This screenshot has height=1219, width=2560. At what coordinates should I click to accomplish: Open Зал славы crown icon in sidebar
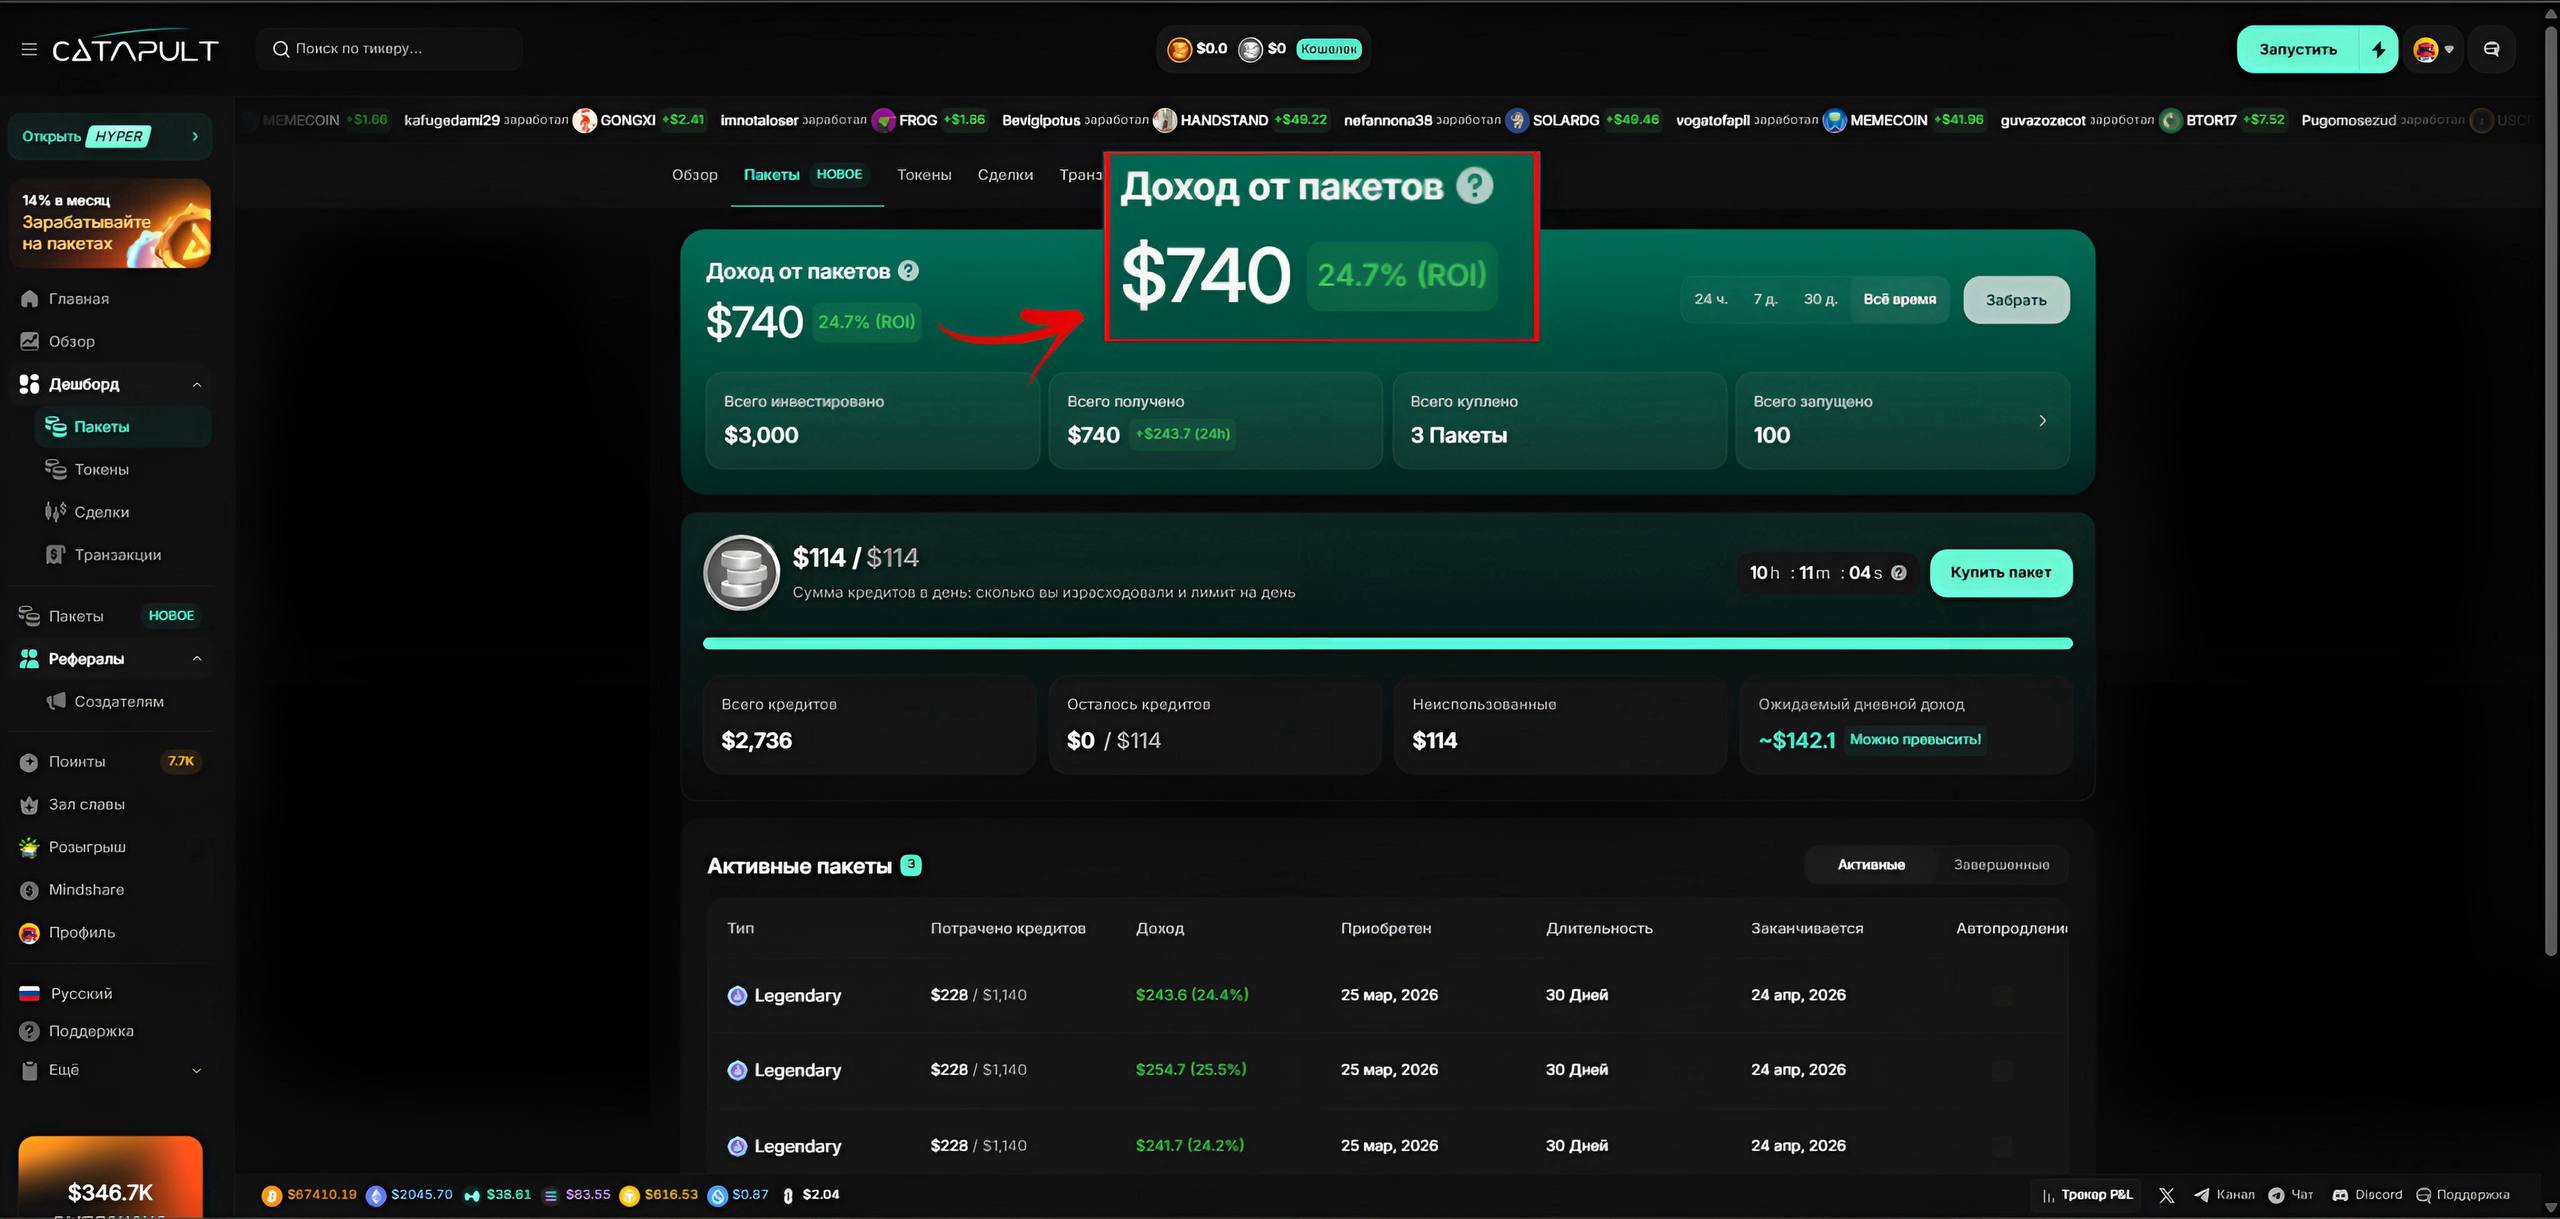29,804
